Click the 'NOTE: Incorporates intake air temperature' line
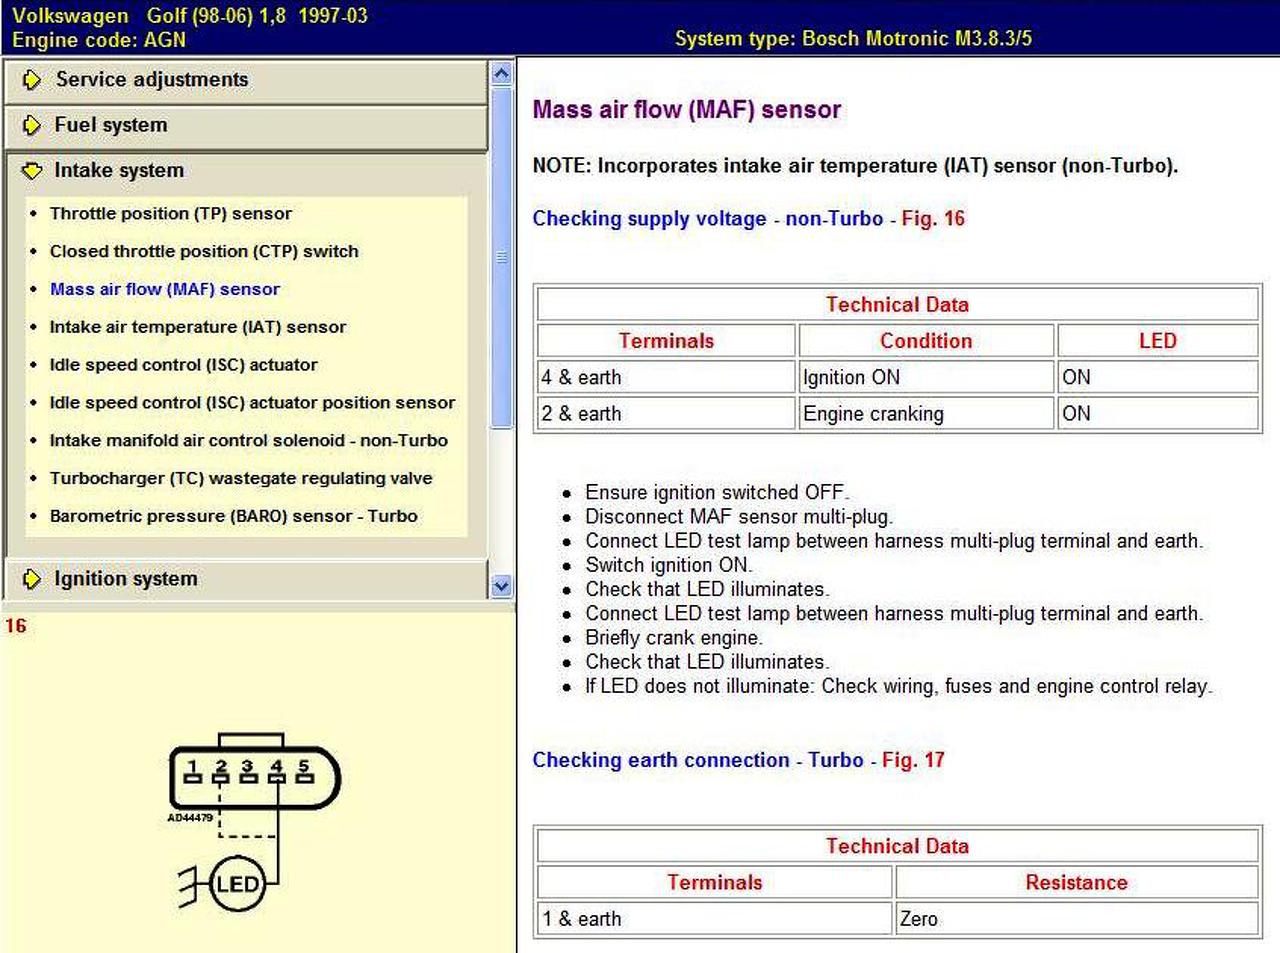The image size is (1280, 953). (x=855, y=166)
